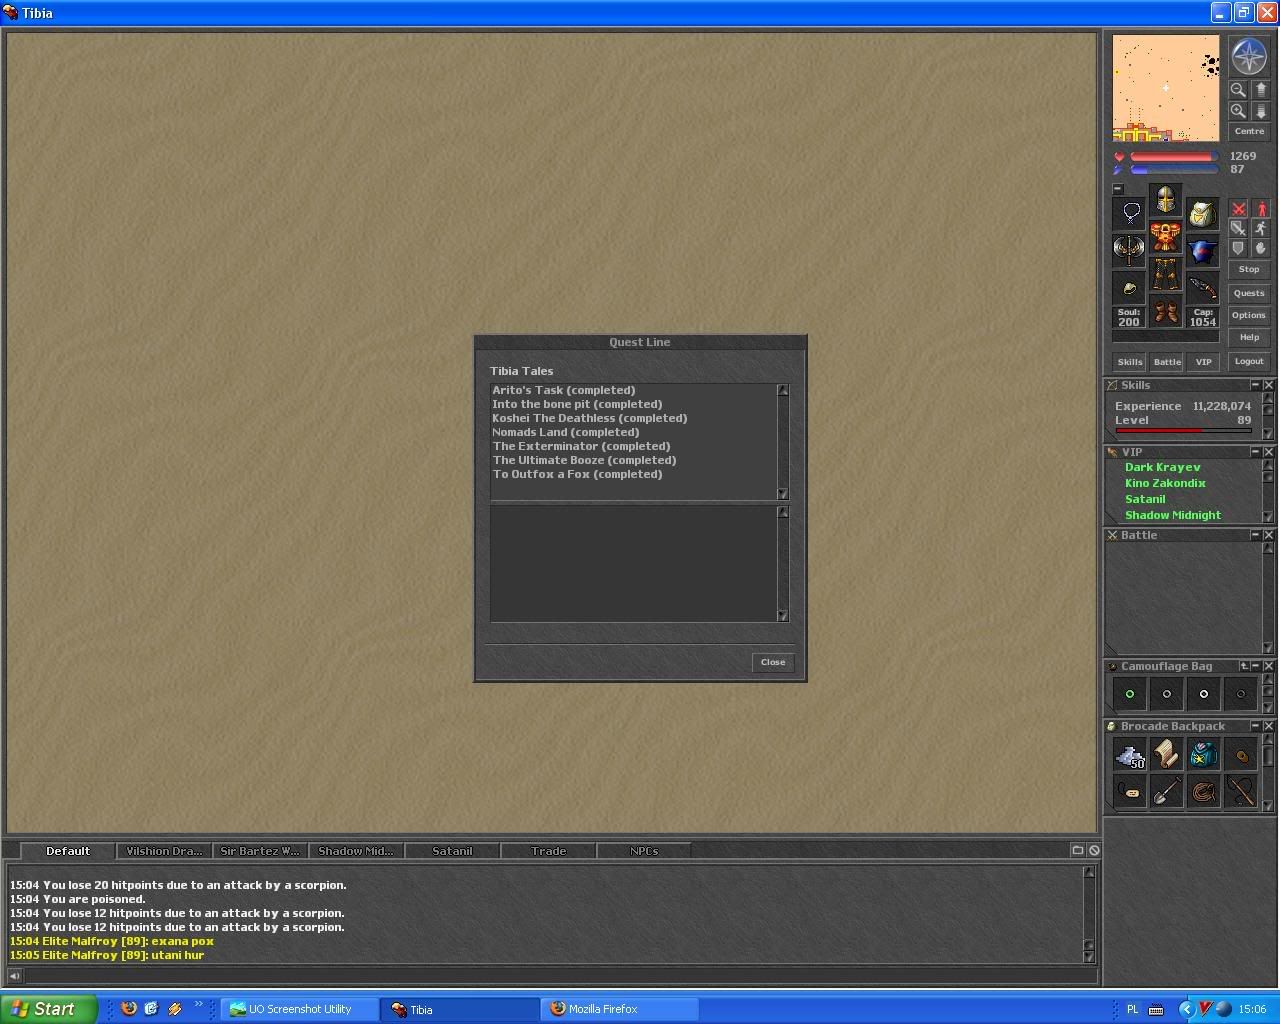Open the equipped backpack slot
This screenshot has width=1280, height=1024.
tap(1202, 212)
